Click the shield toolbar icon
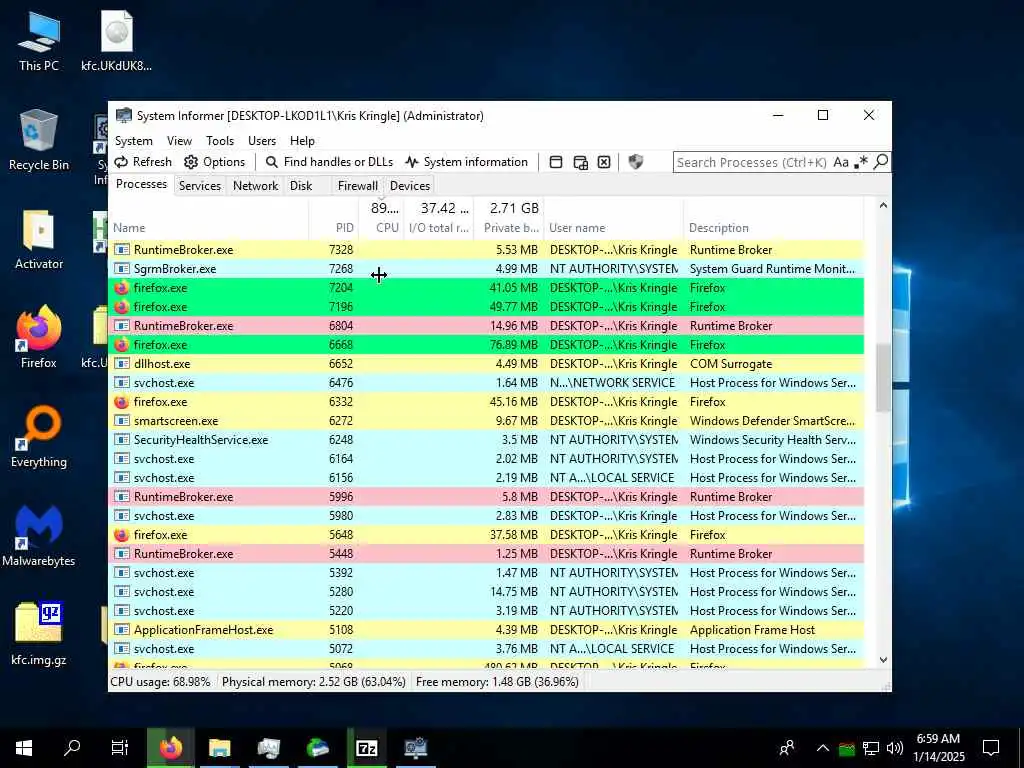 pyautogui.click(x=635, y=162)
